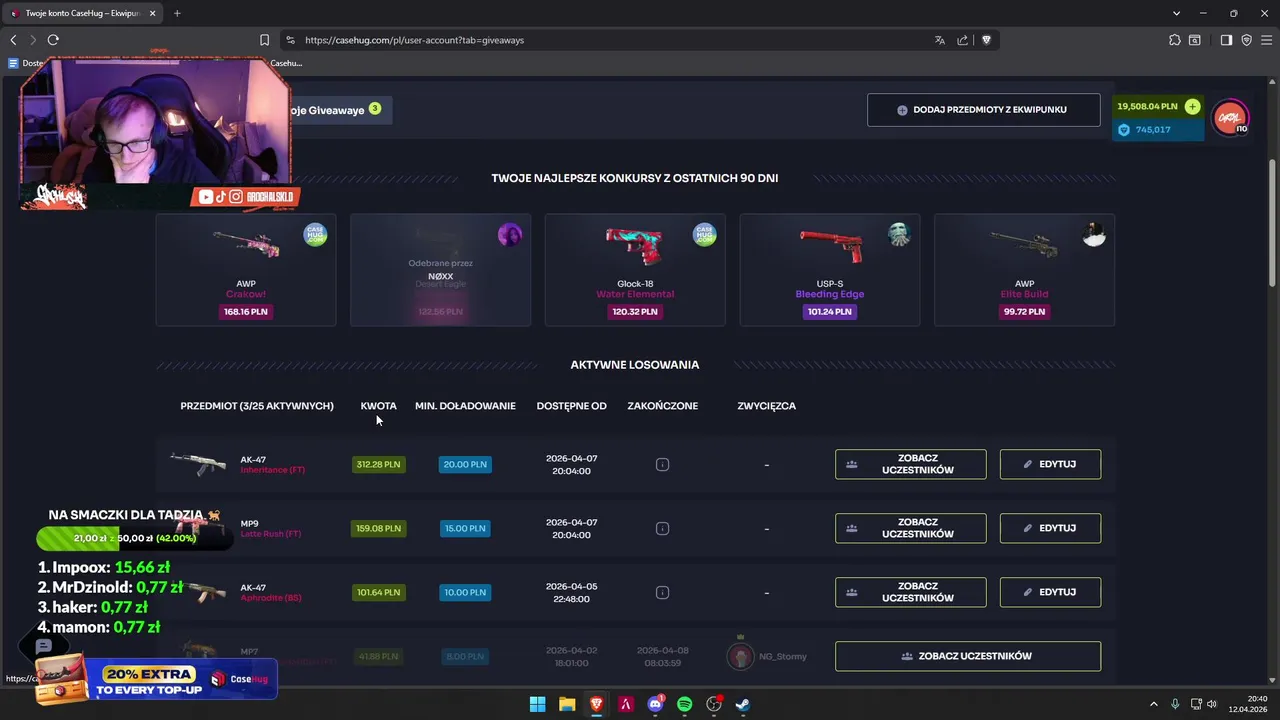Screen dimensions: 1280x720
Task: Click the MIN. DOŁADOWANIE column header
Action: 465,406
